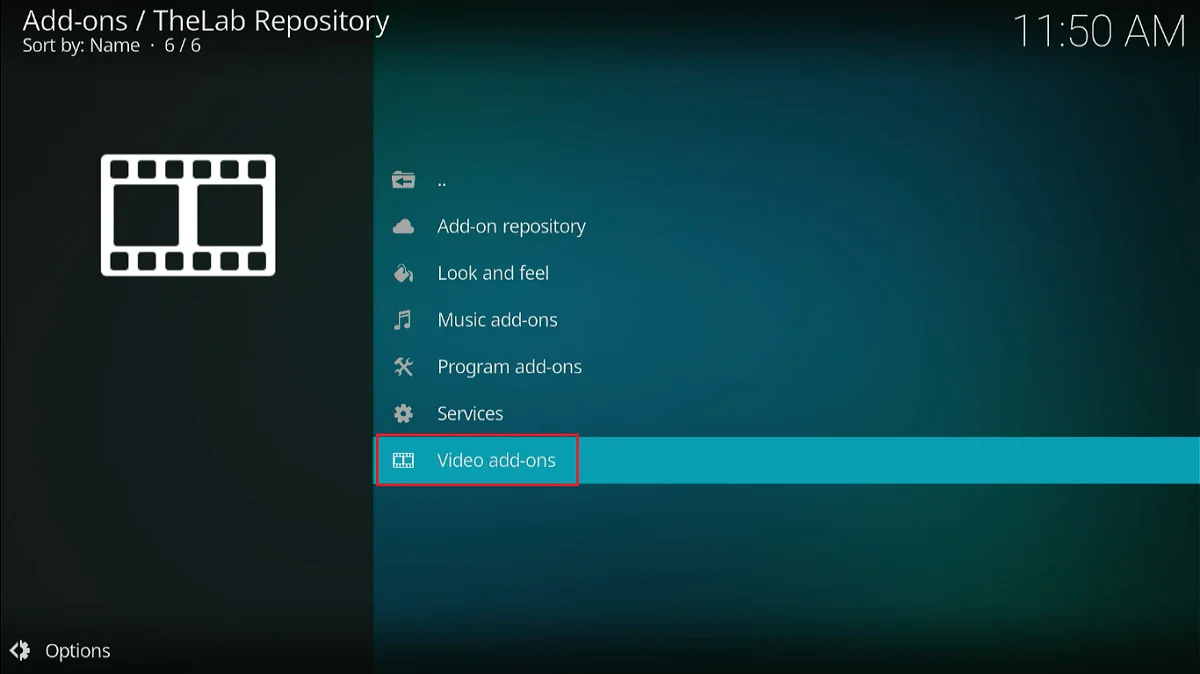Click the small film strip icon in list
The image size is (1200, 674).
[x=403, y=461]
